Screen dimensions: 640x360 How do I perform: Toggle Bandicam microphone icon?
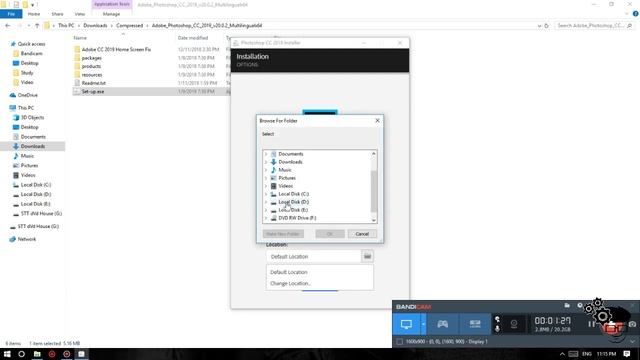pyautogui.click(x=497, y=329)
